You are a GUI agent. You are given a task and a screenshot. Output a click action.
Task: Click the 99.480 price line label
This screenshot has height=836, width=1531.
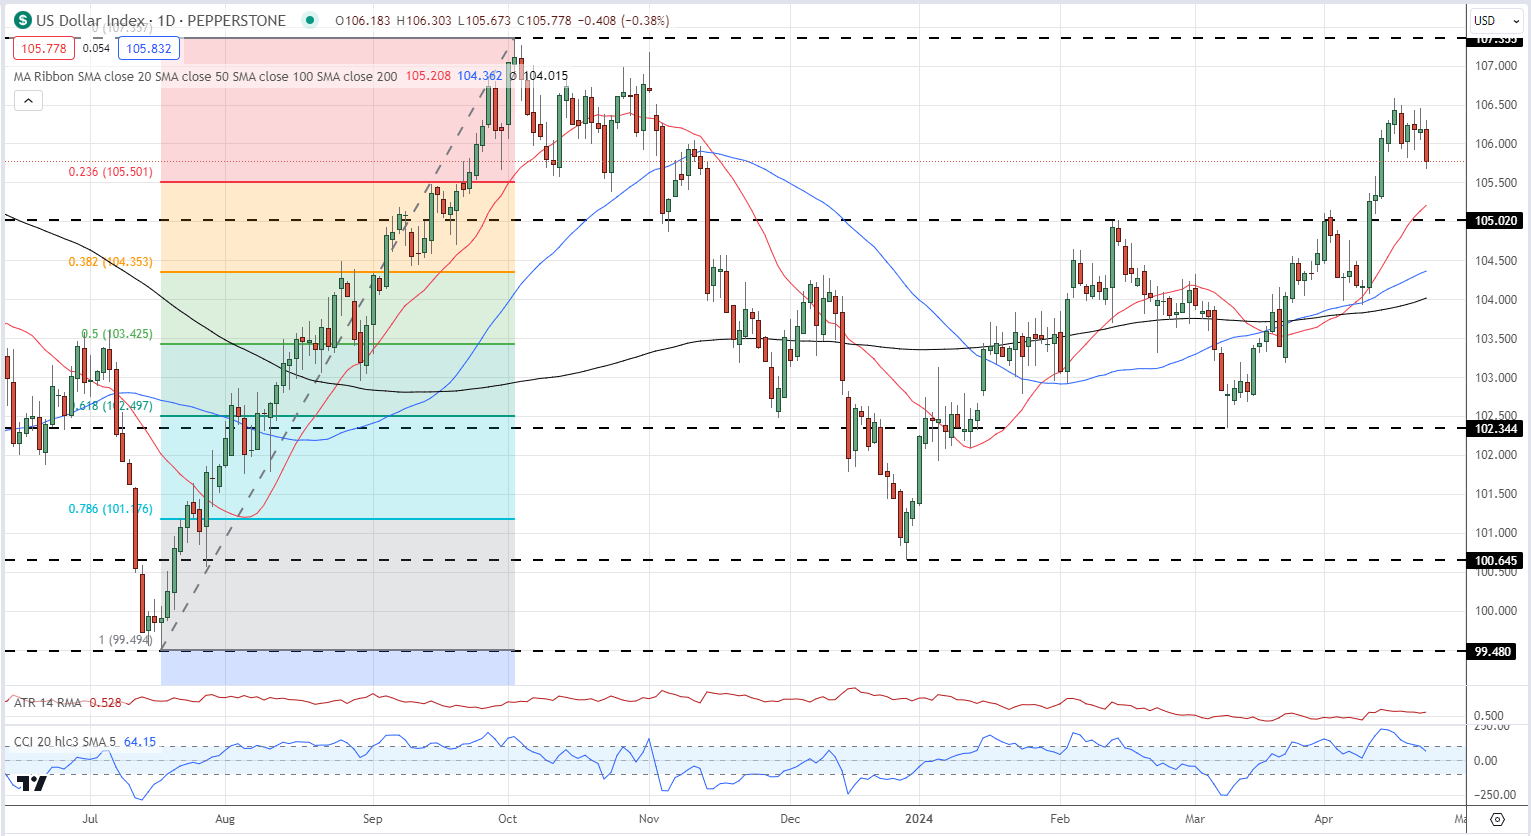pos(1493,652)
